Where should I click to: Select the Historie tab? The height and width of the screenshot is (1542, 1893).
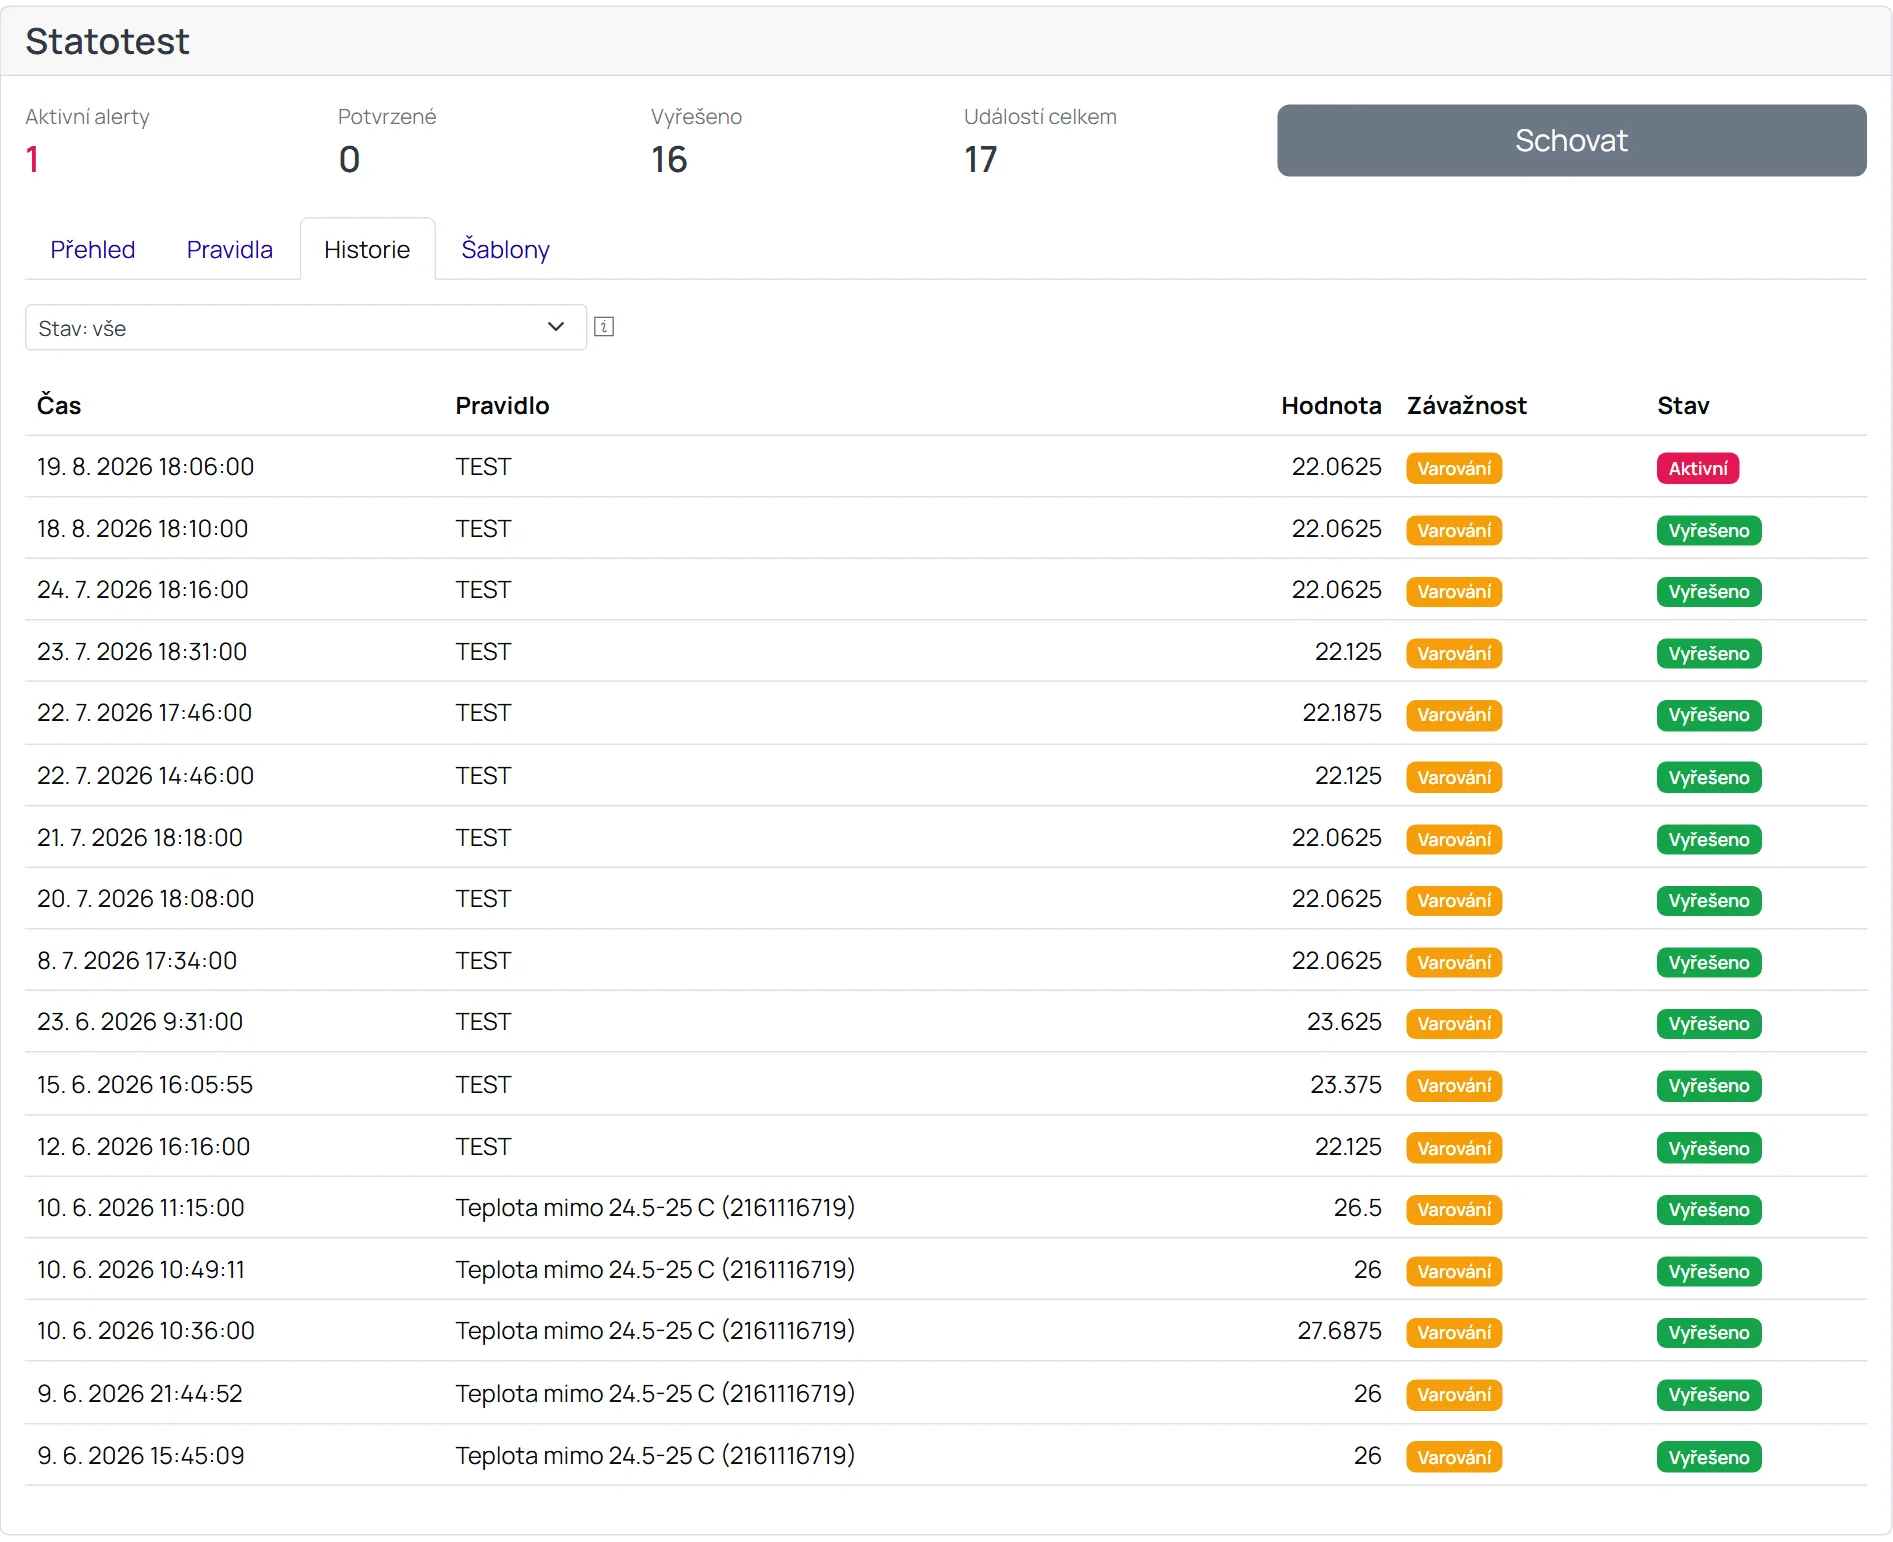[367, 249]
